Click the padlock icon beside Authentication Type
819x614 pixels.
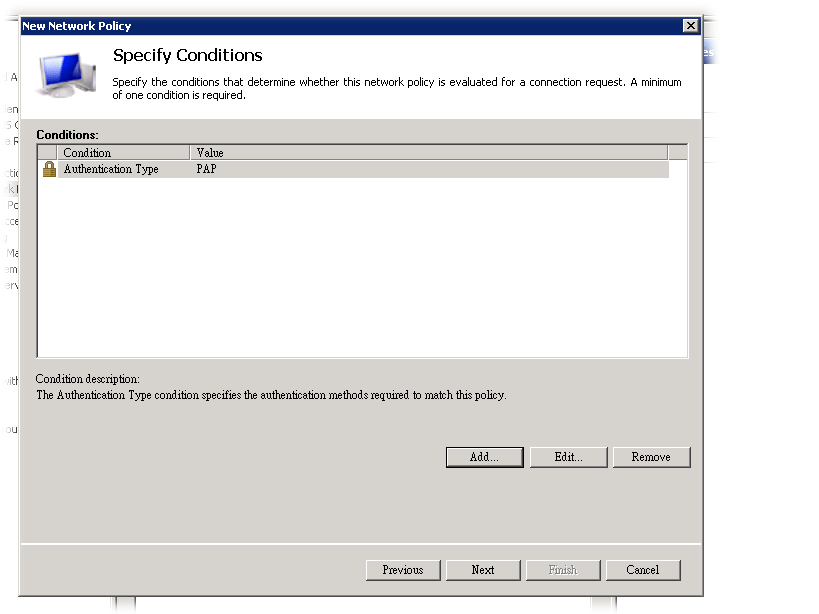pos(49,169)
